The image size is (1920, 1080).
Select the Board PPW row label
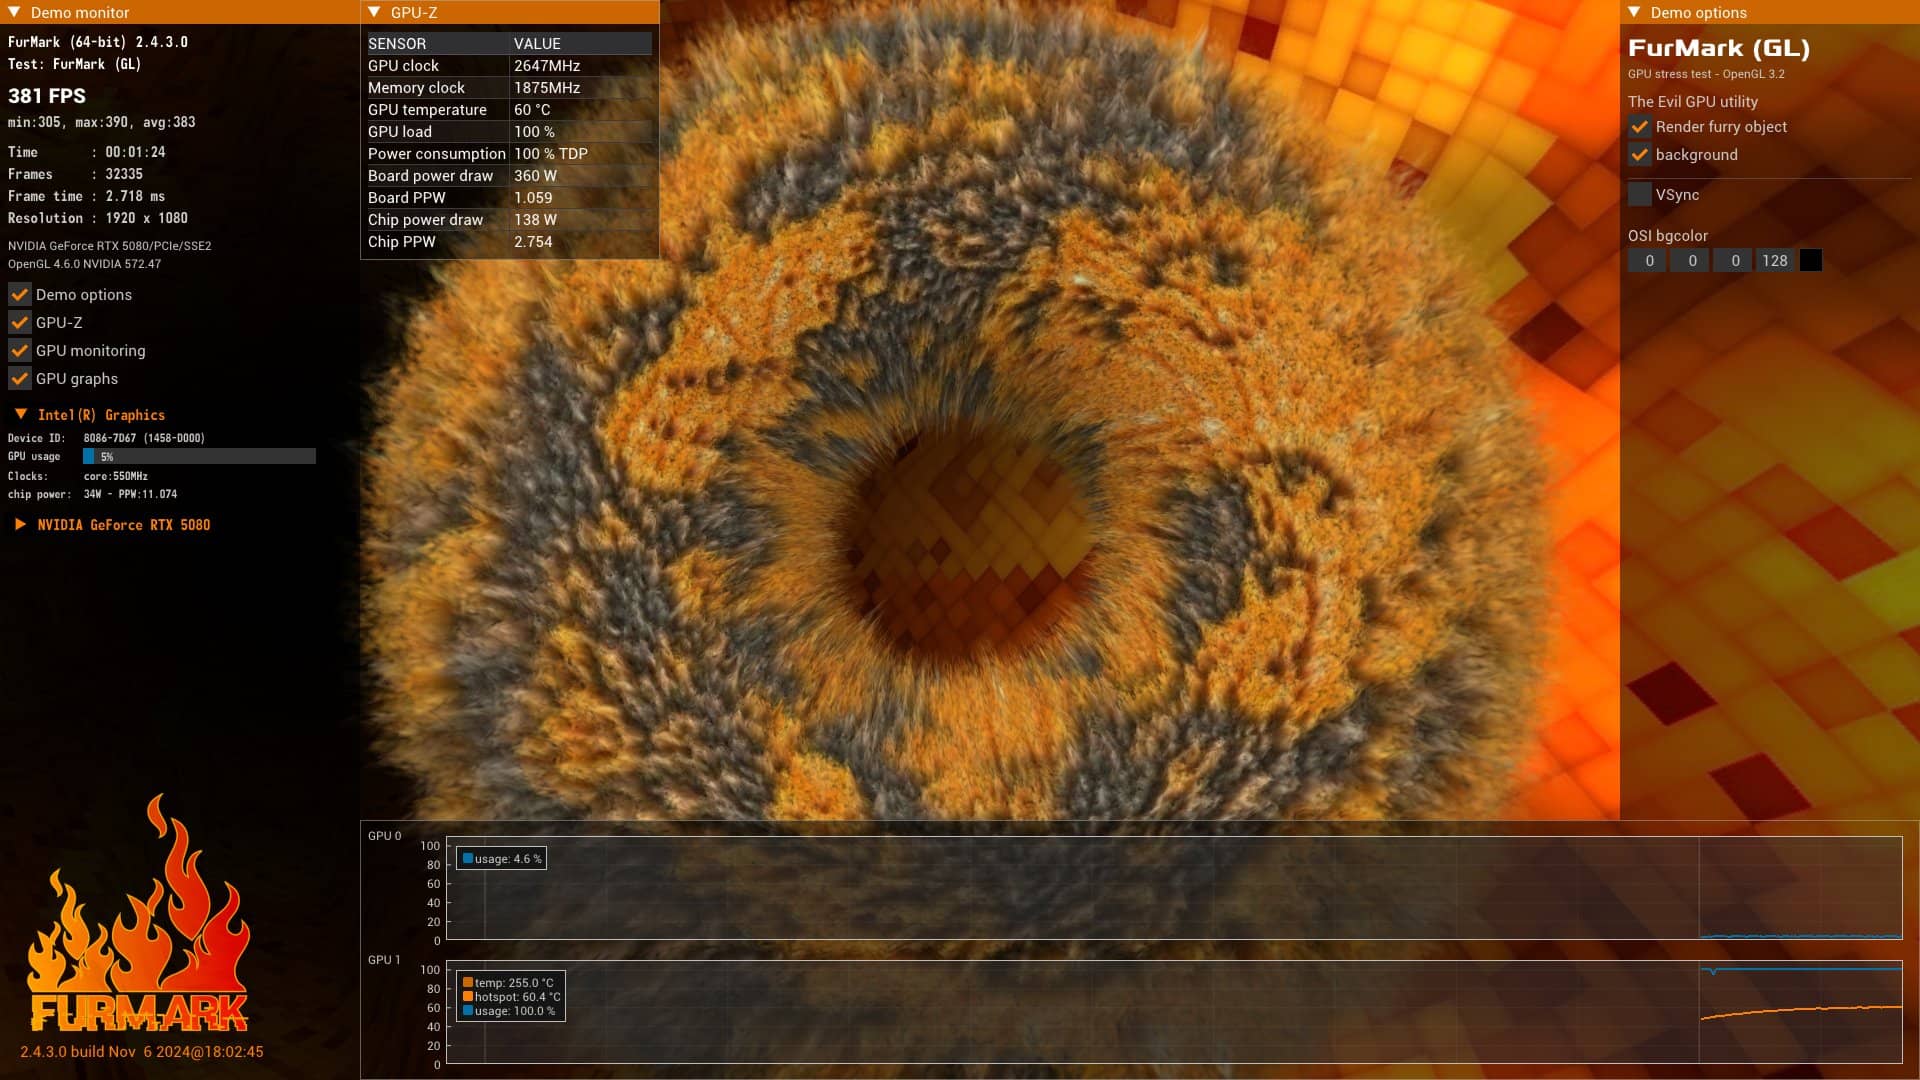tap(407, 198)
